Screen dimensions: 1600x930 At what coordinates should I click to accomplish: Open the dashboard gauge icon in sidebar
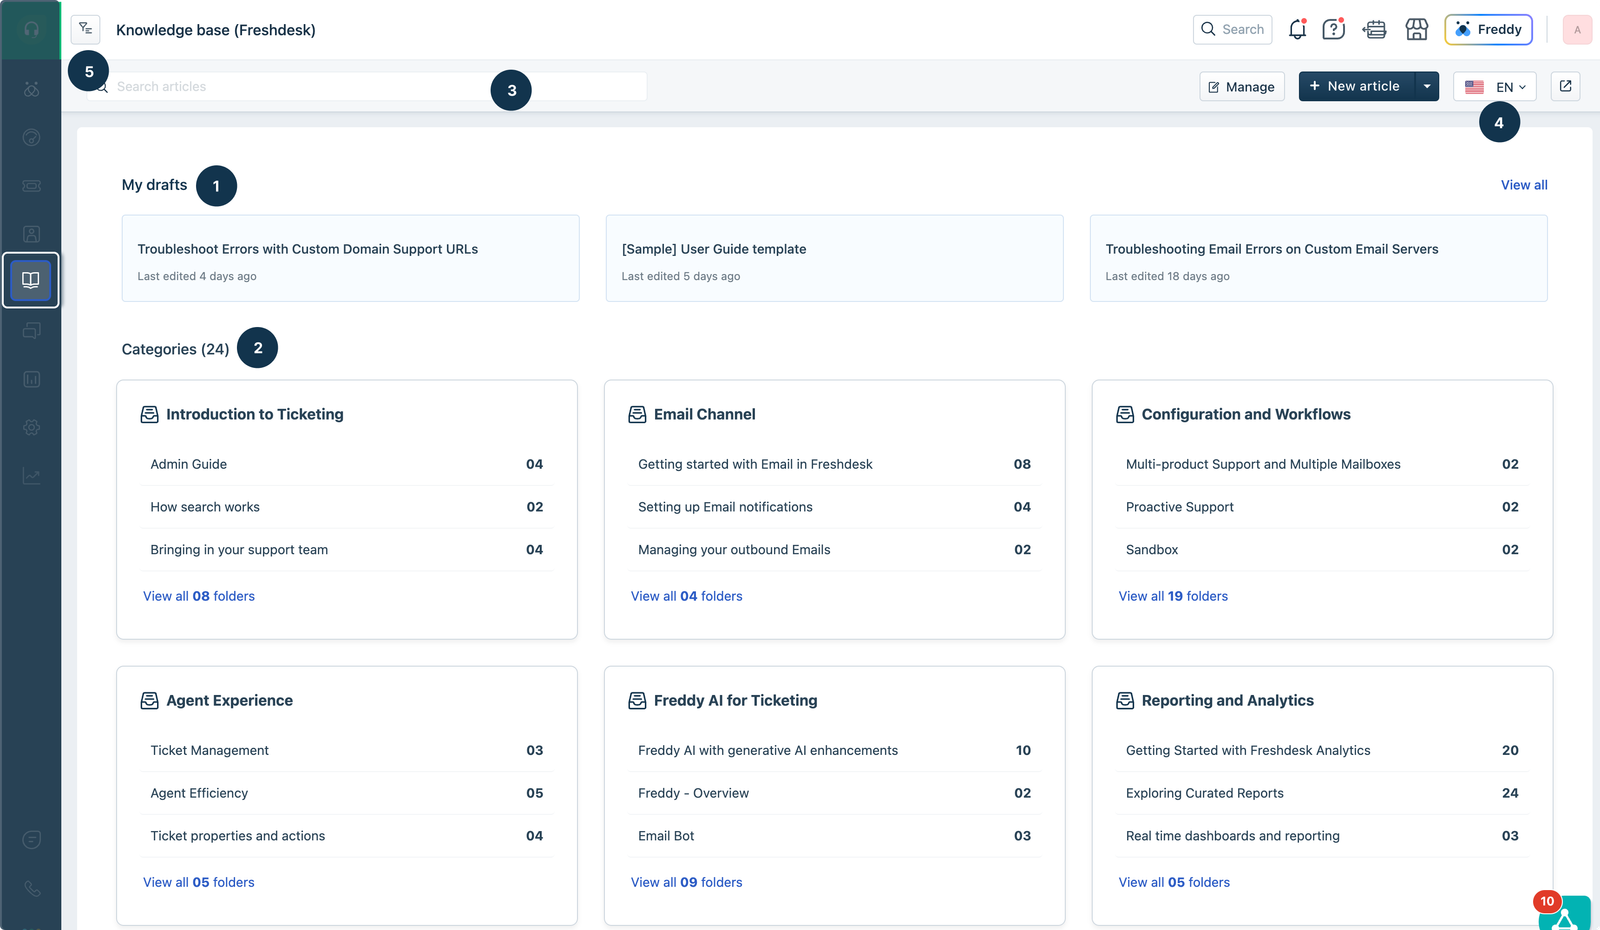click(x=31, y=137)
